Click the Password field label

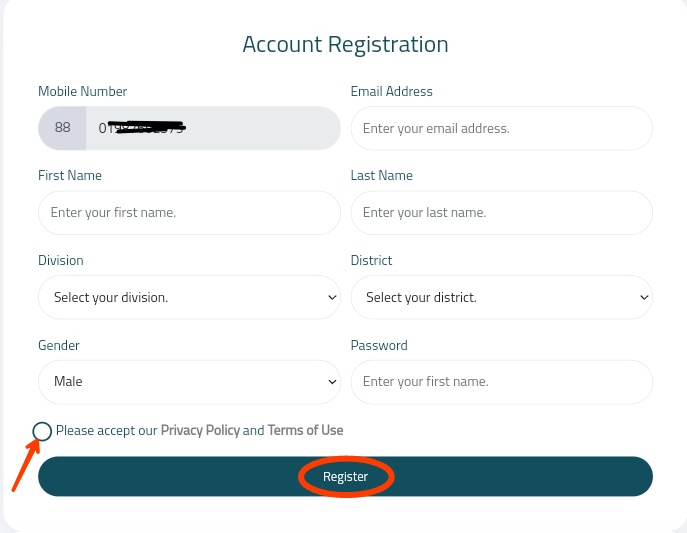379,346
